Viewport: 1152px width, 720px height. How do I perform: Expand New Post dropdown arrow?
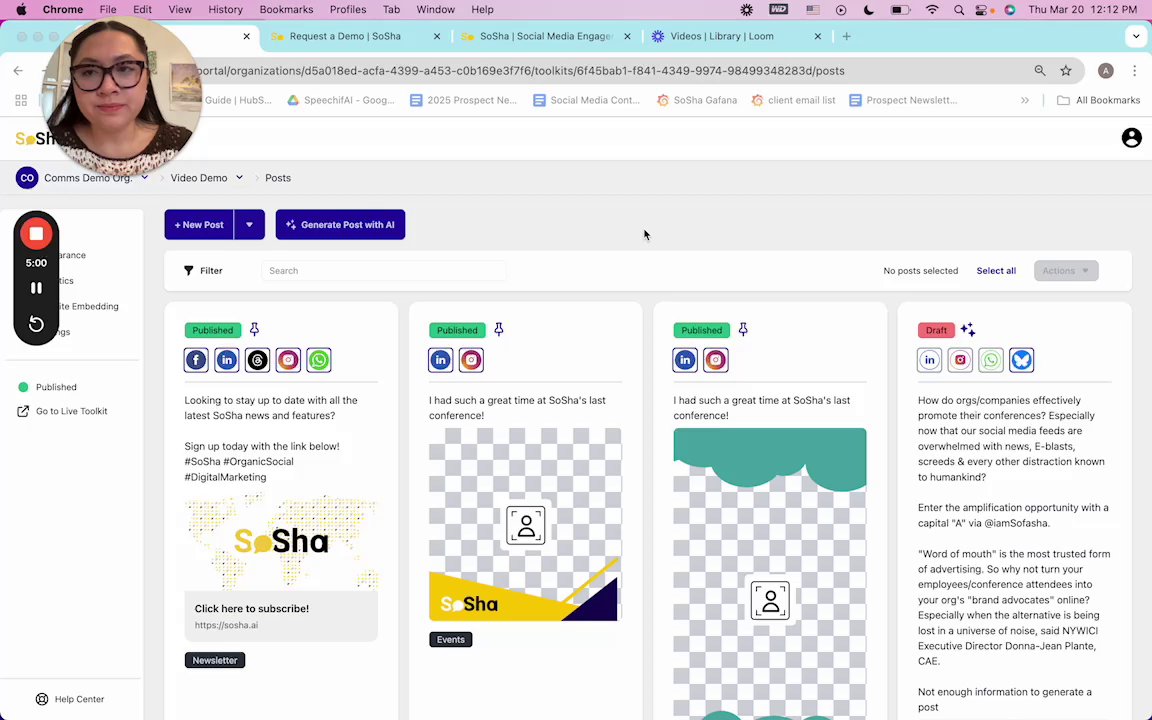point(250,225)
